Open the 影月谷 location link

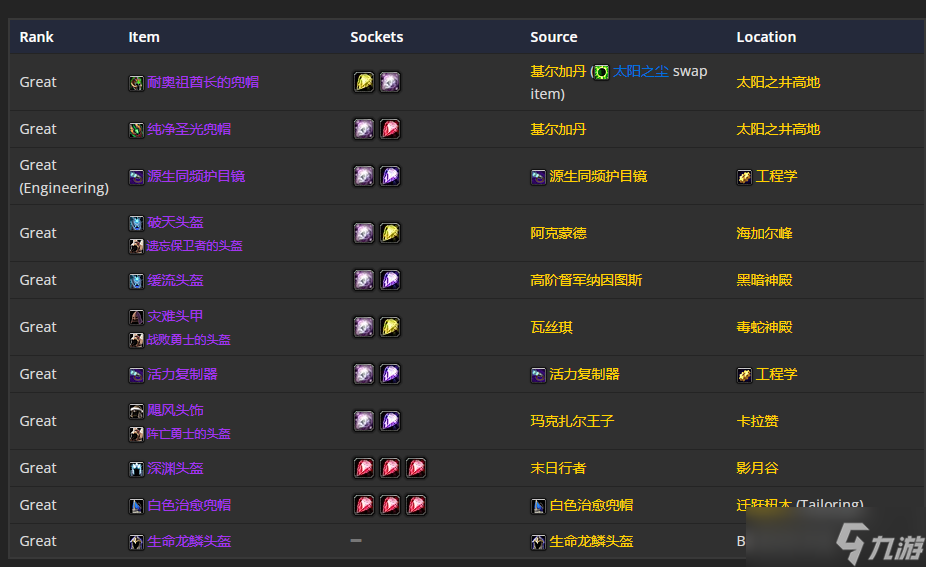(757, 468)
